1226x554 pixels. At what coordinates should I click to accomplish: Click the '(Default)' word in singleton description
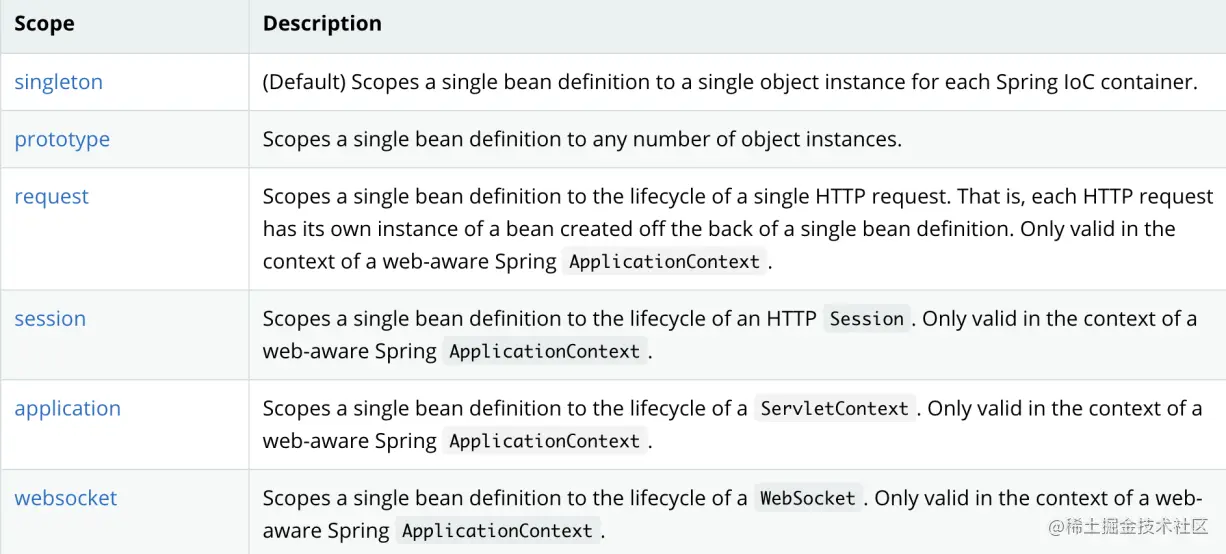304,82
